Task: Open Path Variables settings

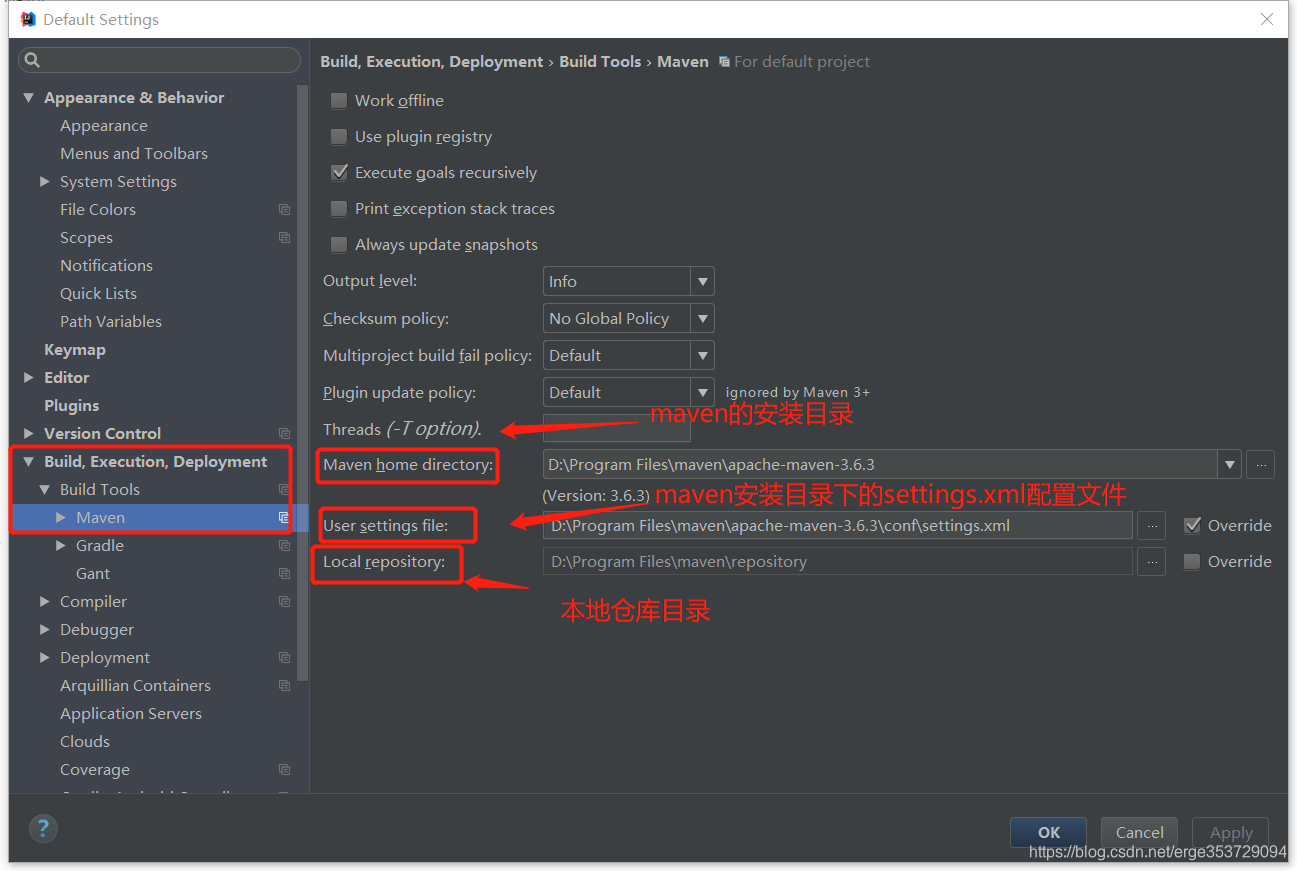Action: pos(111,321)
